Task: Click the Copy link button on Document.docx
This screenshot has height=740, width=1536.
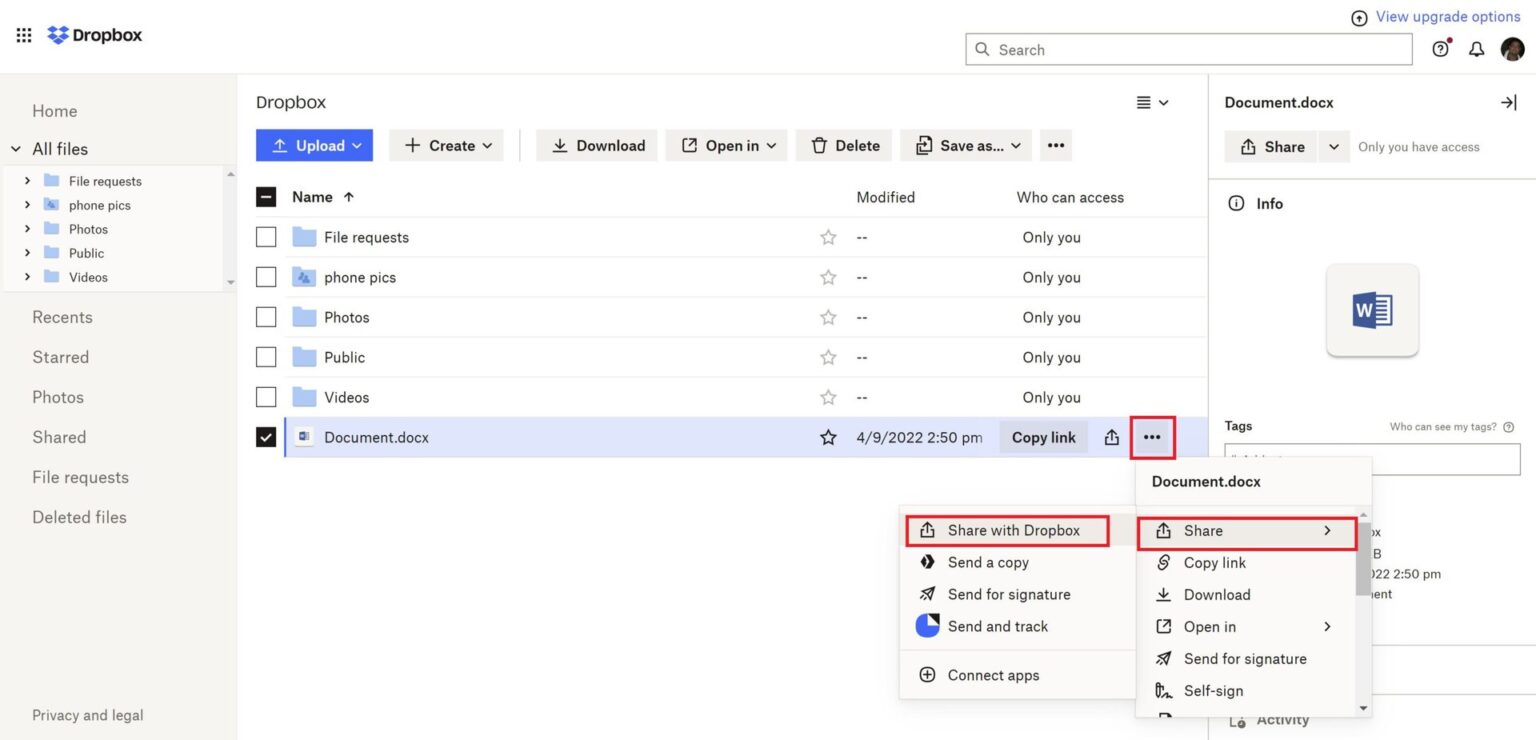Action: tap(1043, 437)
